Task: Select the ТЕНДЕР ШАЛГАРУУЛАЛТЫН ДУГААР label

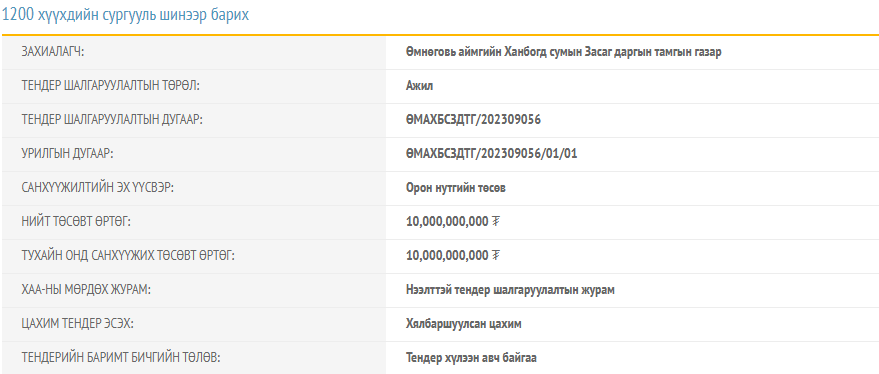Action: (x=112, y=120)
